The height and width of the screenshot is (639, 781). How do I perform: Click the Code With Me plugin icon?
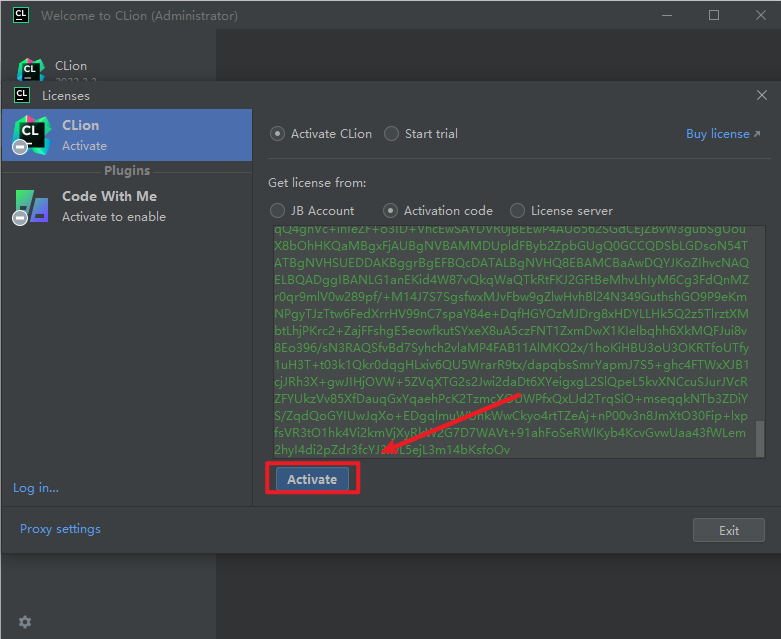(30, 206)
